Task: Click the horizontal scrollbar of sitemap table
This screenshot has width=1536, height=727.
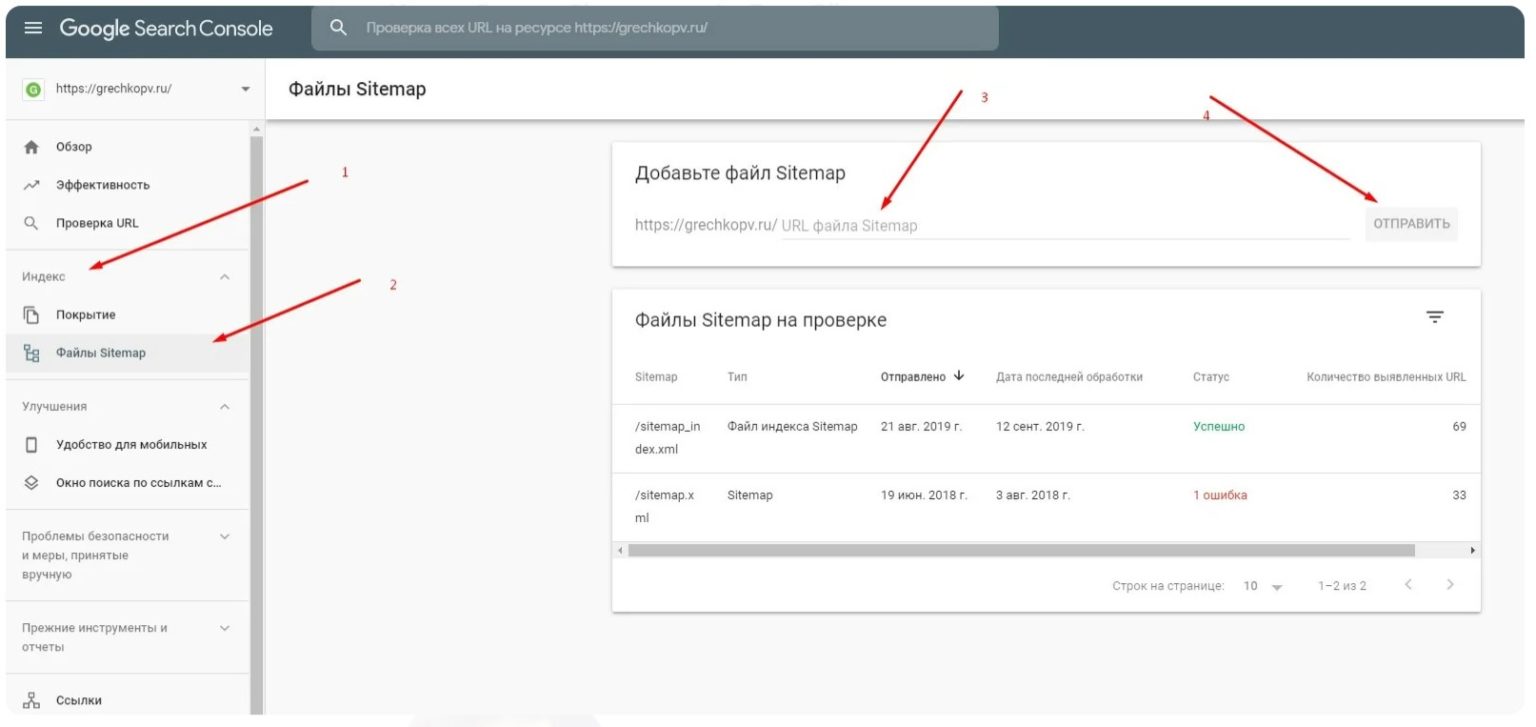Action: [x=1021, y=551]
